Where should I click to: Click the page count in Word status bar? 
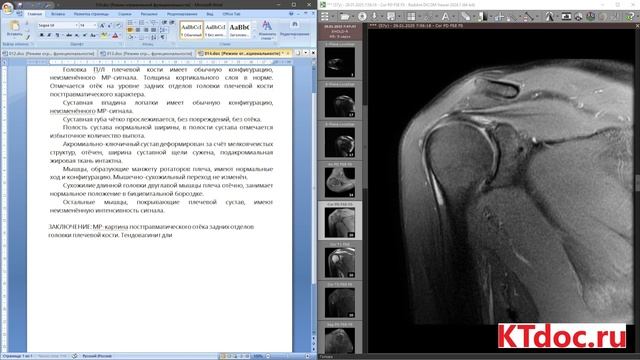point(17,356)
